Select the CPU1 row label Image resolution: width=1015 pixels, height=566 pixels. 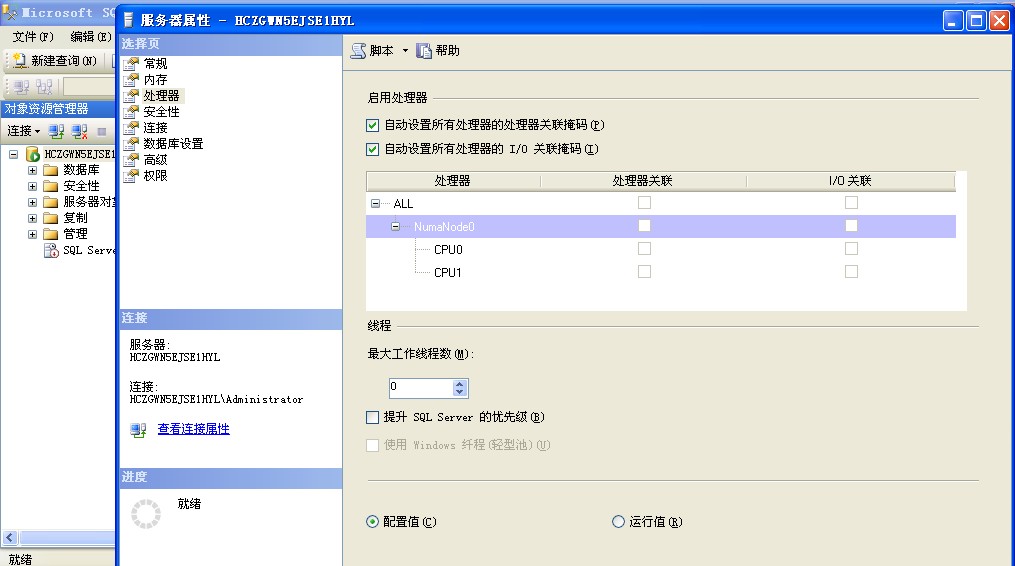coord(448,273)
